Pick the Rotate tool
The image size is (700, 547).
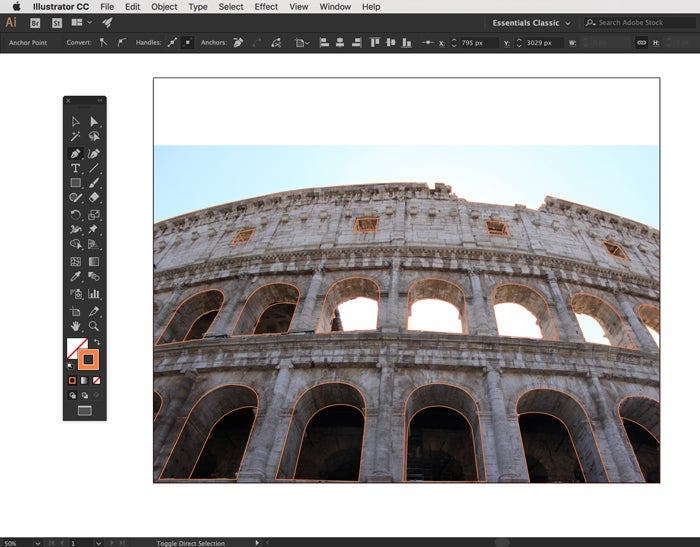pos(75,214)
